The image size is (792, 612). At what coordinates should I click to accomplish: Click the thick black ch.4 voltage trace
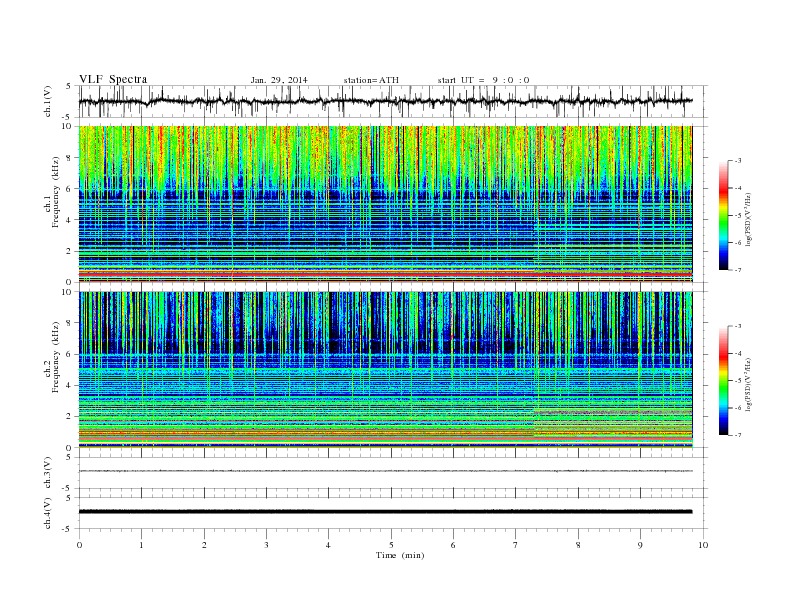pos(385,512)
